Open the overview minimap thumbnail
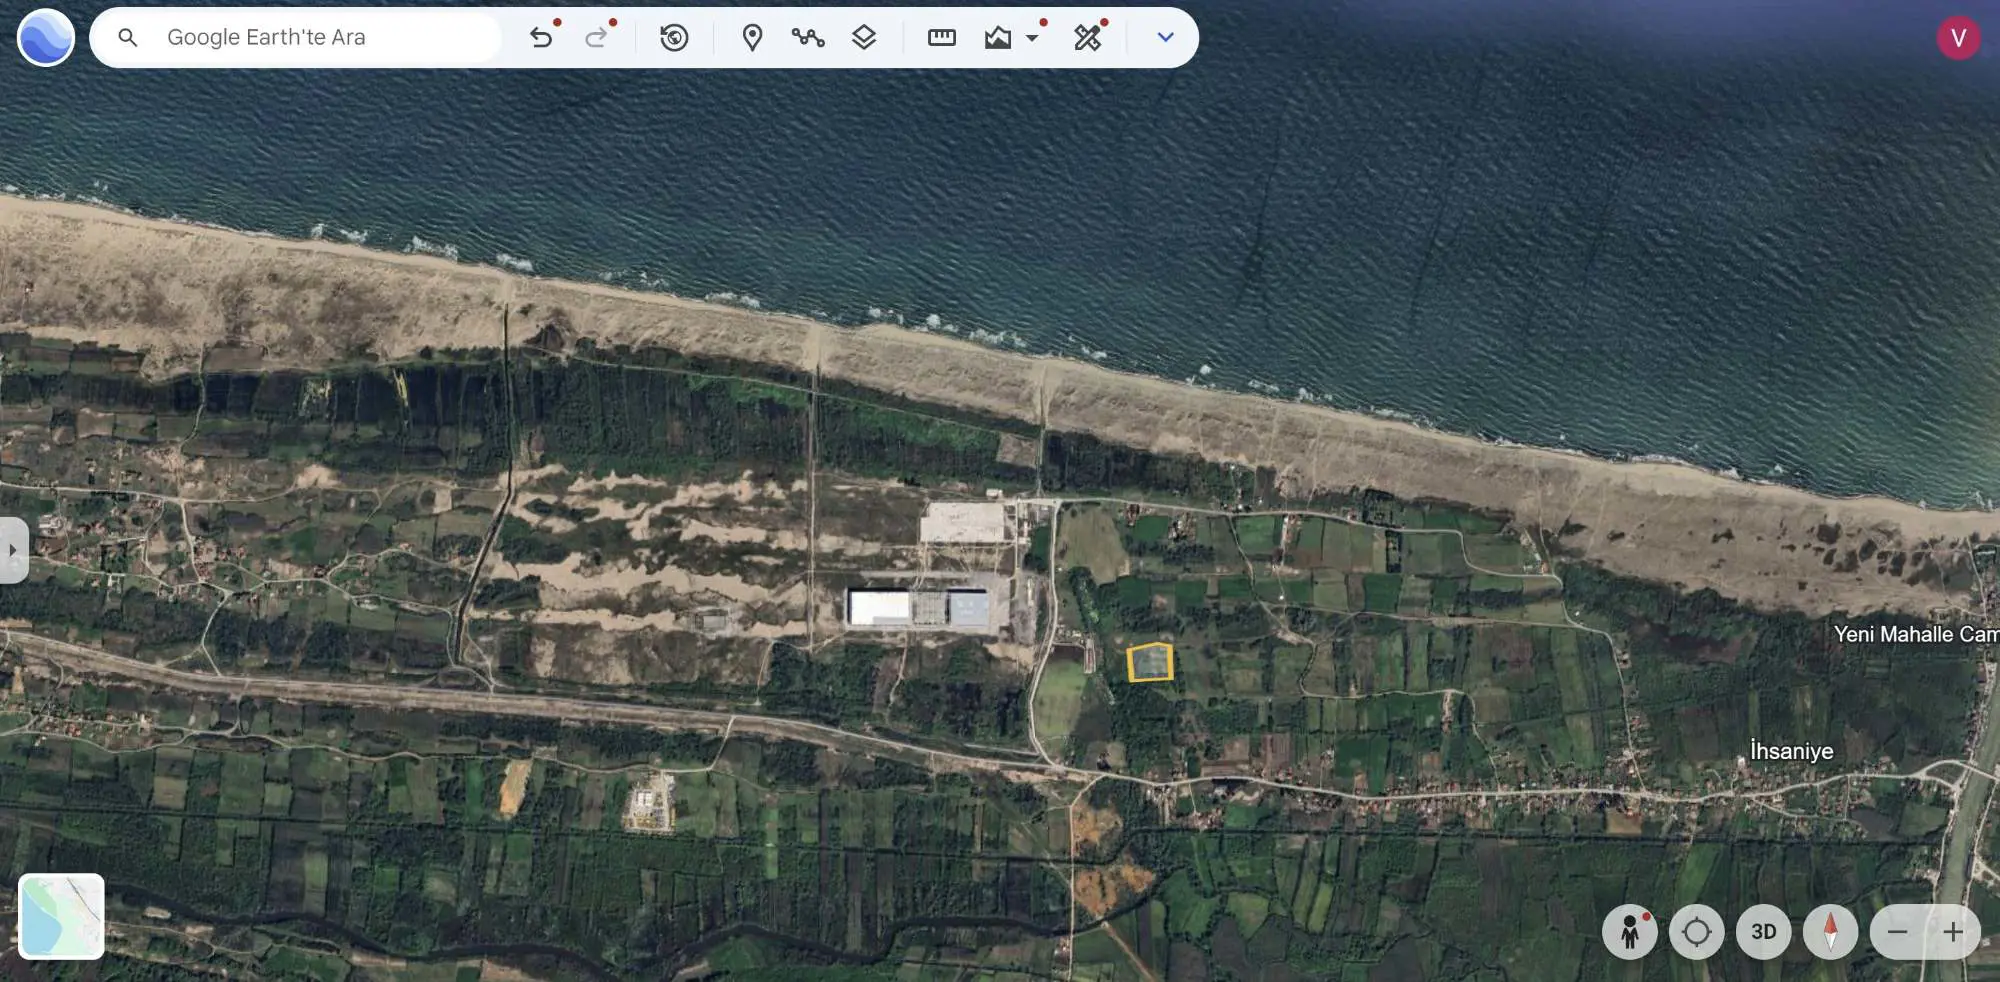Viewport: 2000px width, 982px height. (x=61, y=916)
